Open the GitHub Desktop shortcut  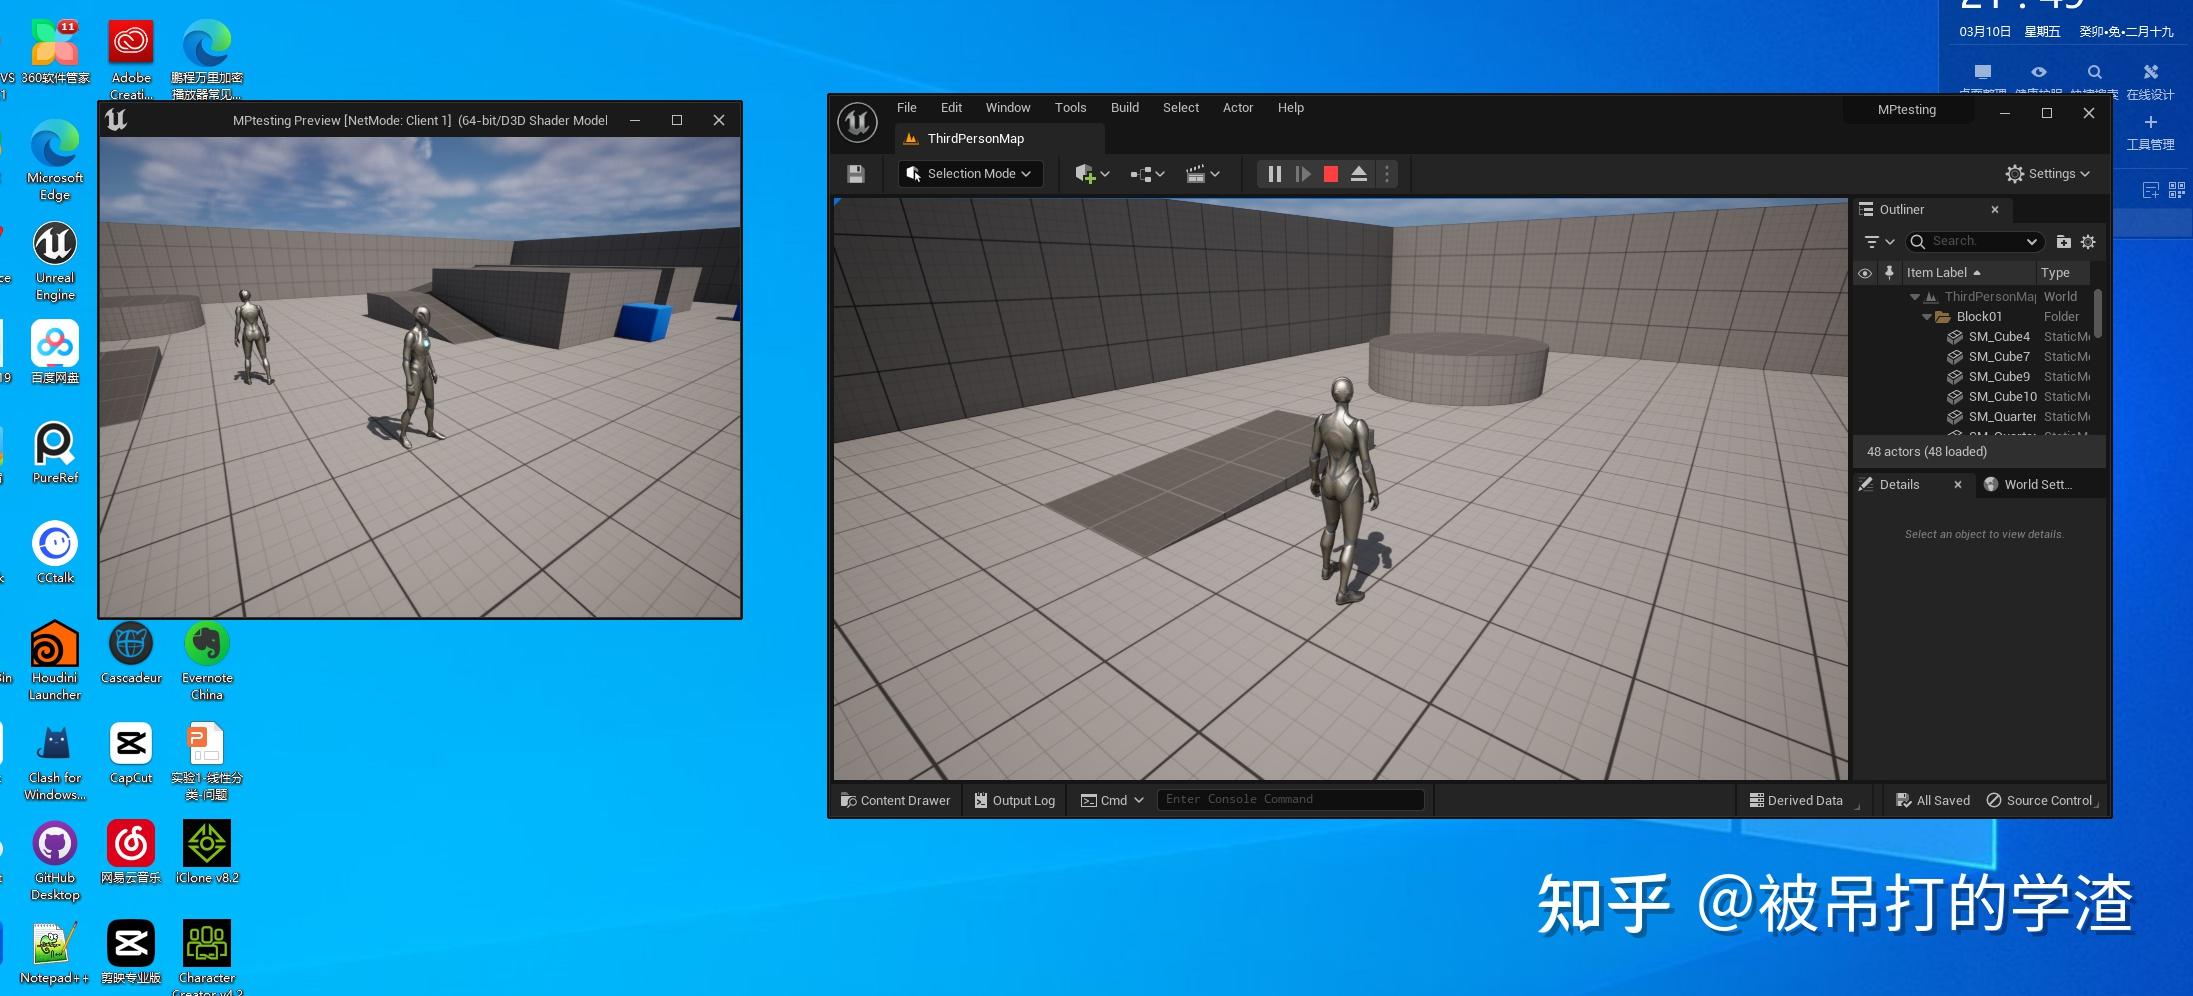(x=55, y=860)
